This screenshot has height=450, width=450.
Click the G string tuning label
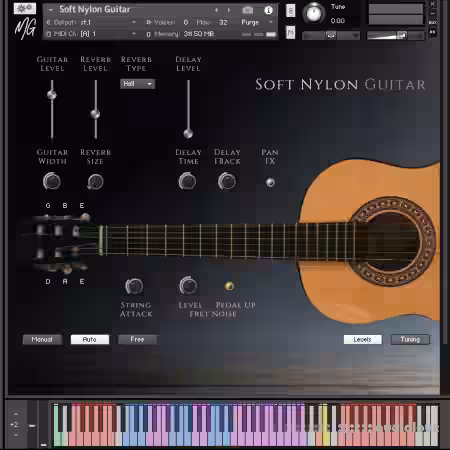(x=48, y=205)
